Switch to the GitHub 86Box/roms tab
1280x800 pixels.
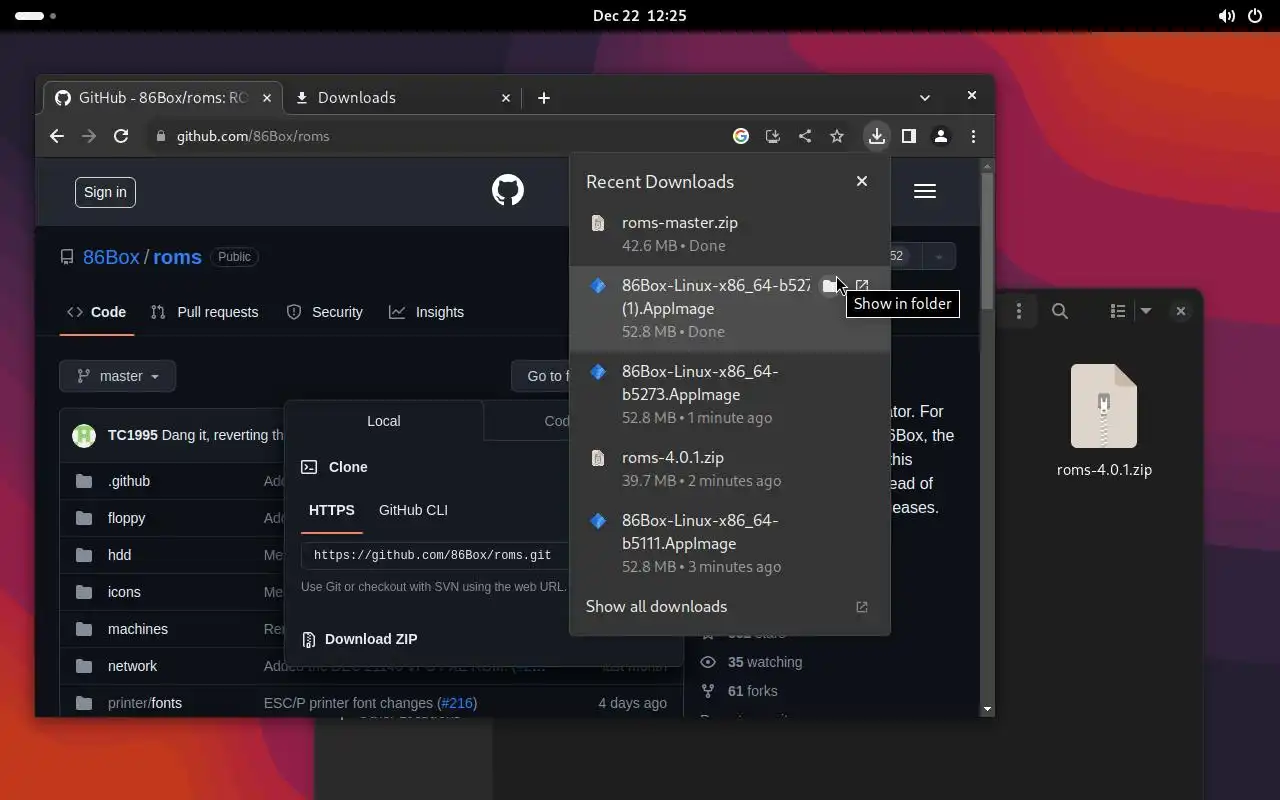click(x=163, y=97)
